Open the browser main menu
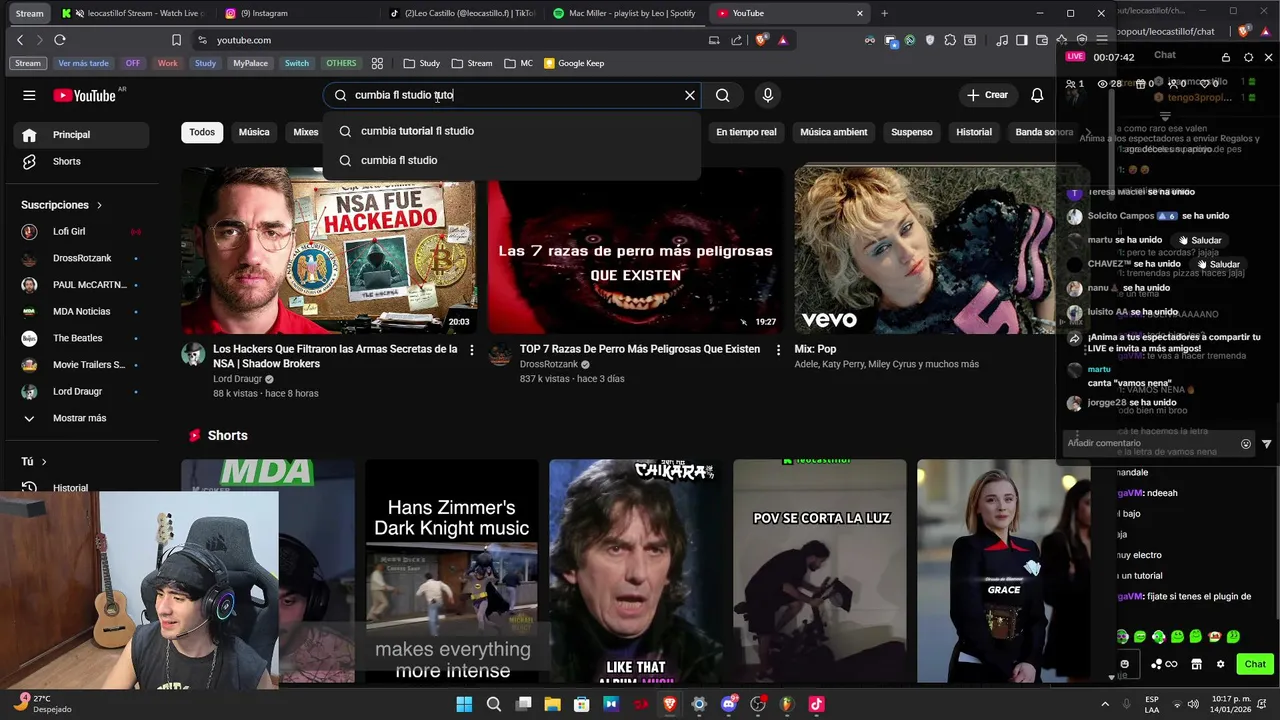 click(1101, 40)
